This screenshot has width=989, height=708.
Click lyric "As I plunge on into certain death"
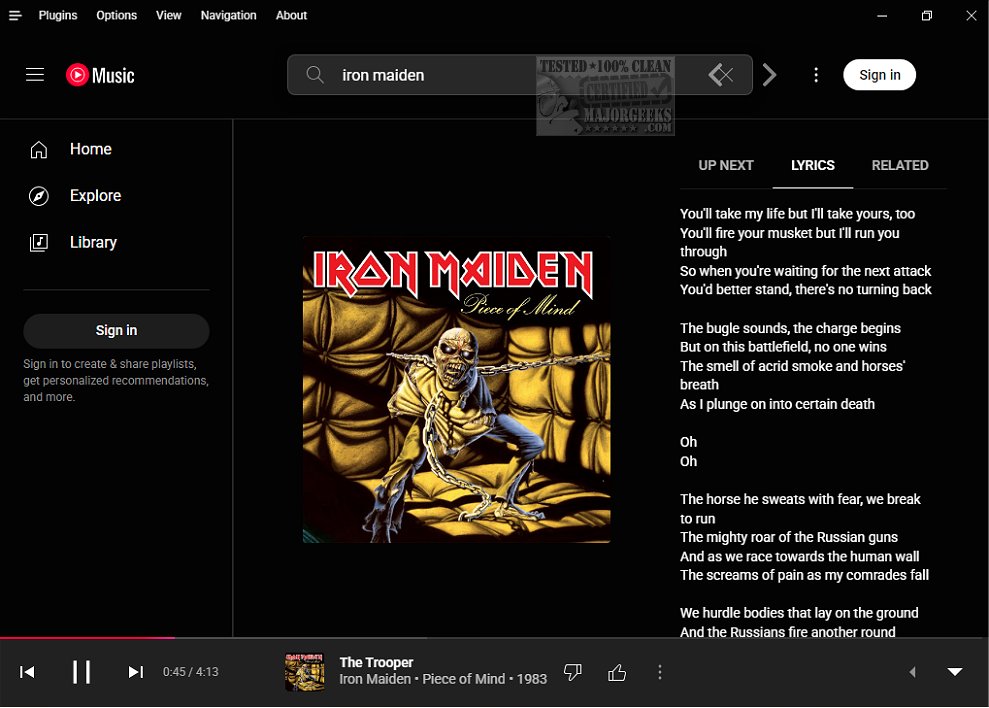click(x=777, y=404)
